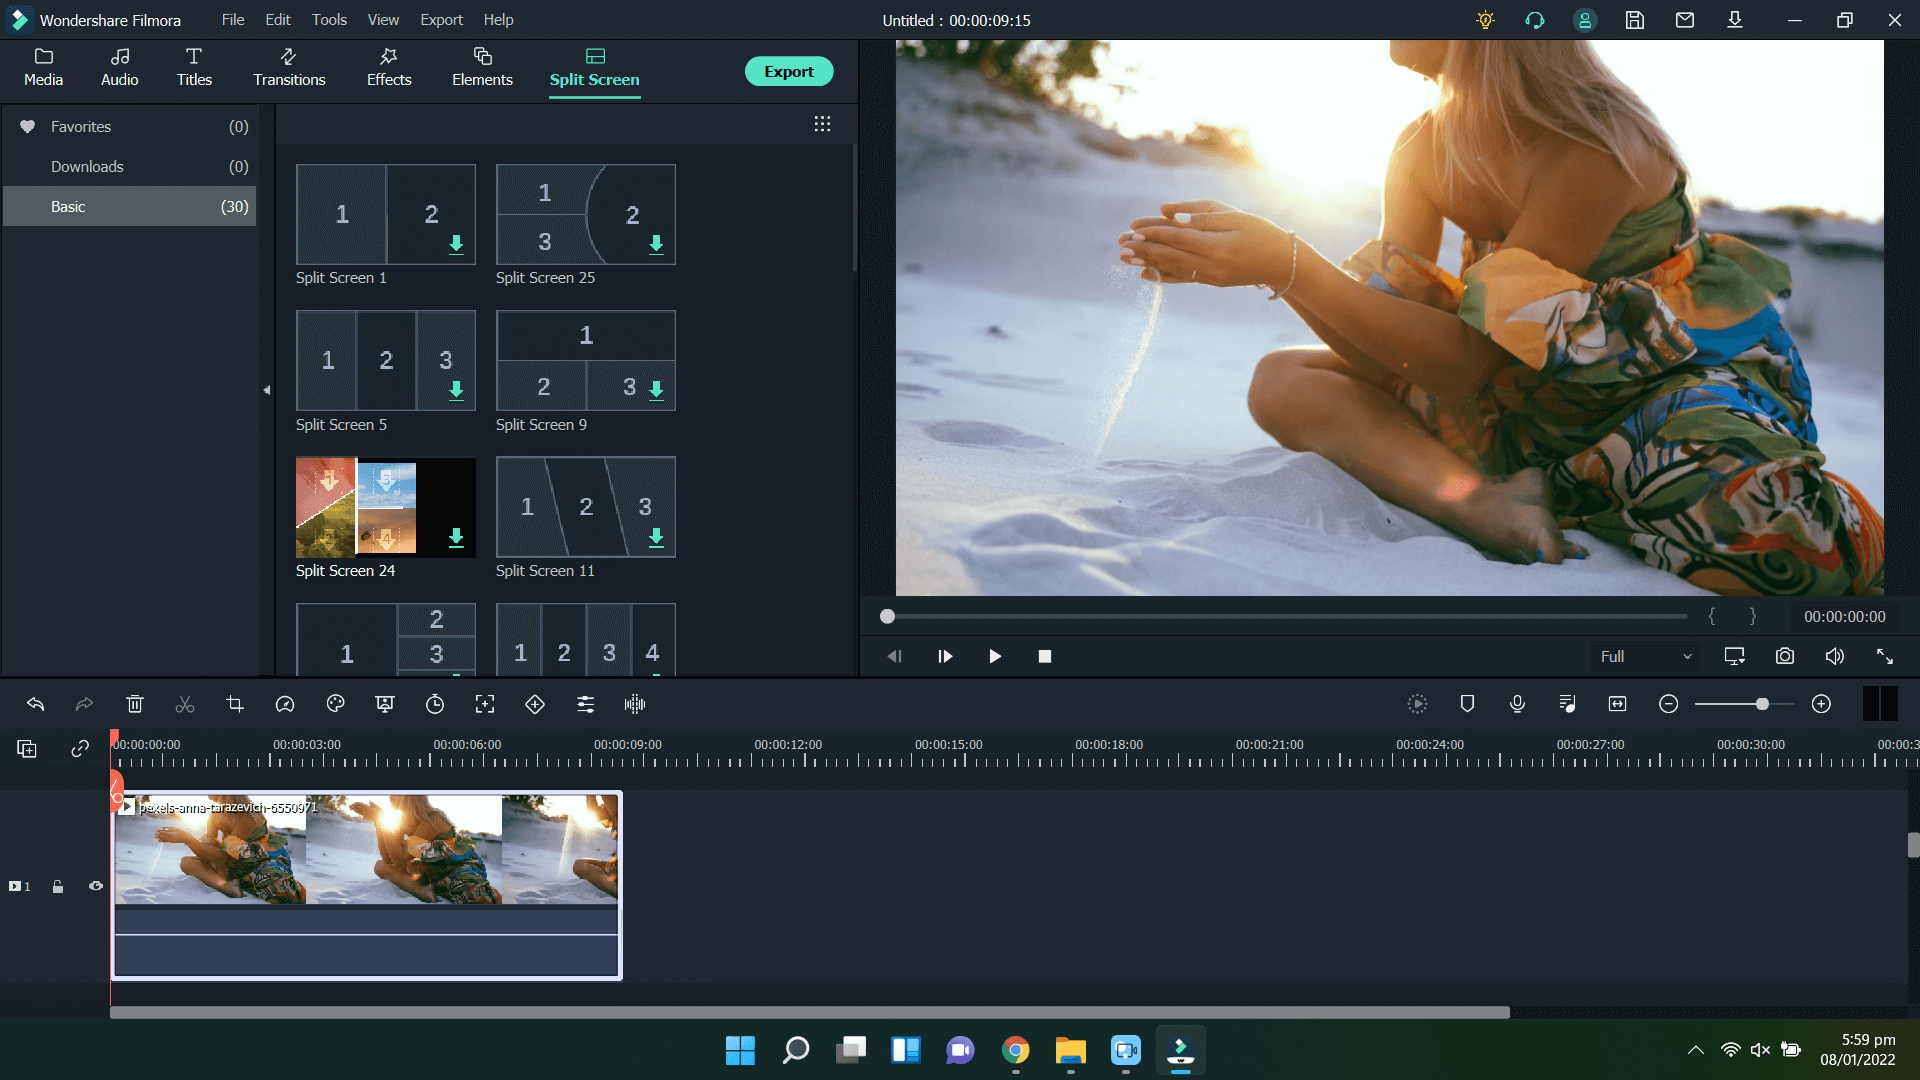The image size is (1920, 1080).
Task: Select Basic split screen category
Action: (x=130, y=207)
